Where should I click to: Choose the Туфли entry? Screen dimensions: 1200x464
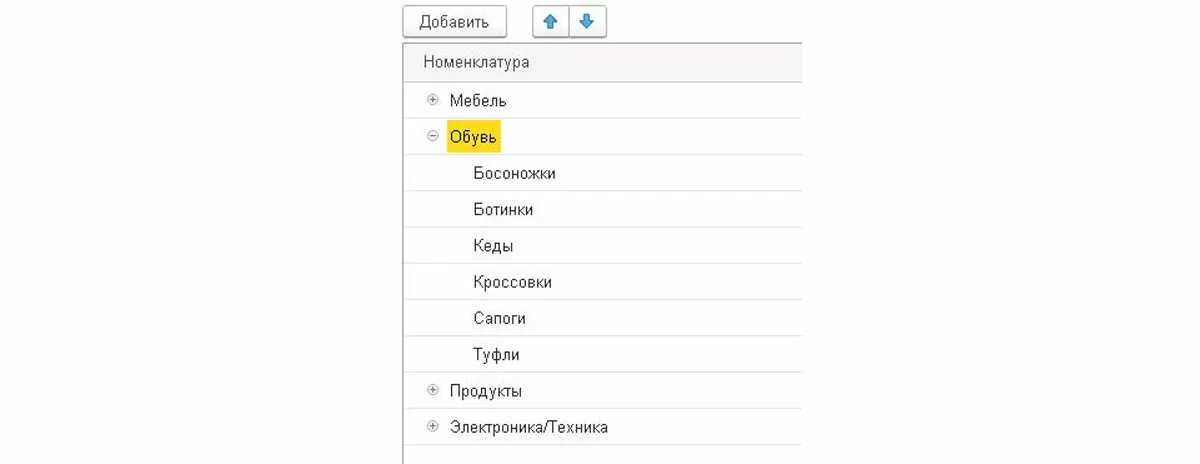click(x=496, y=354)
